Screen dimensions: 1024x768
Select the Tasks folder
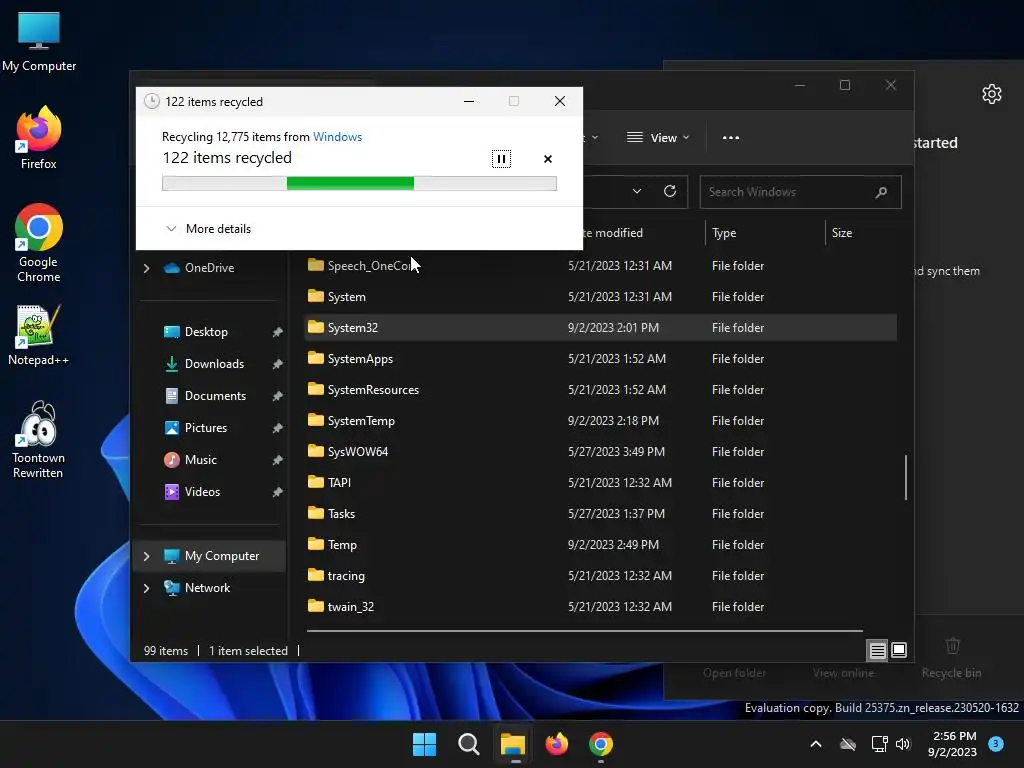[600, 513]
